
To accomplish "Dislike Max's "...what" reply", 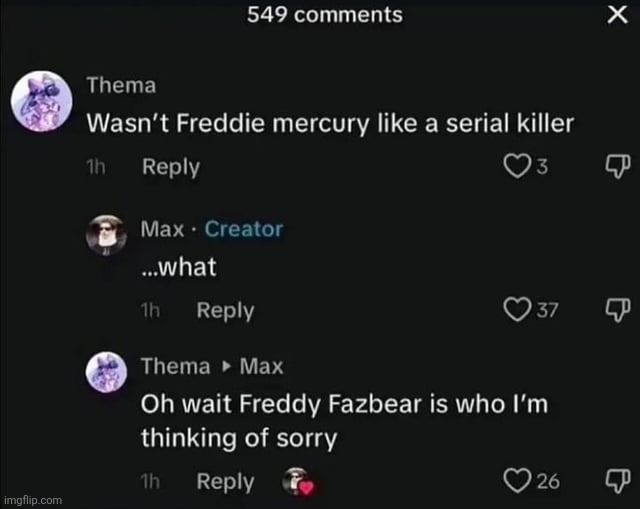I will point(617,311).
